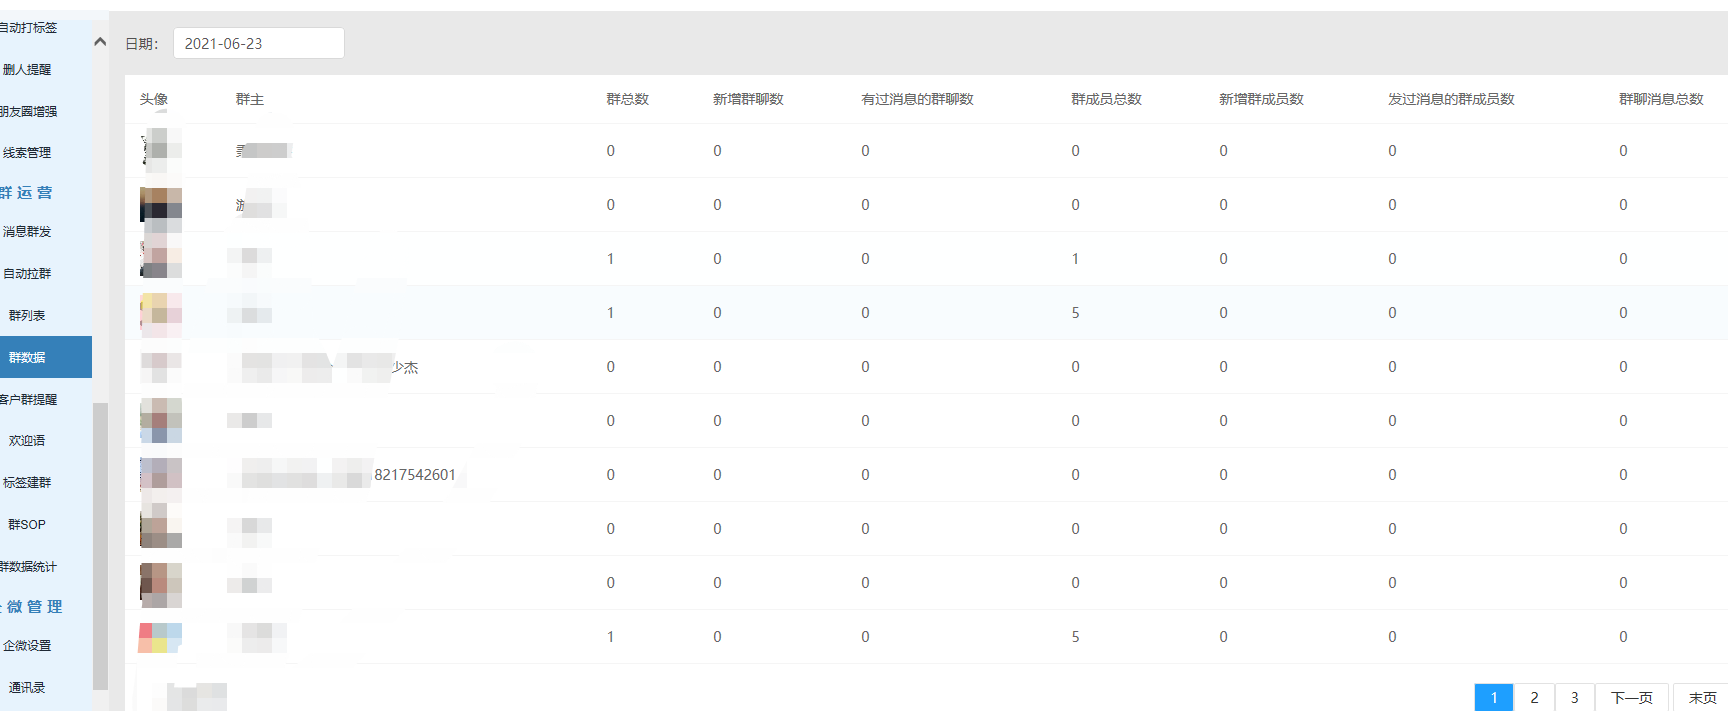This screenshot has width=1728, height=711.
Task: Click the avatar in the 8217542601 row
Action: (x=160, y=475)
